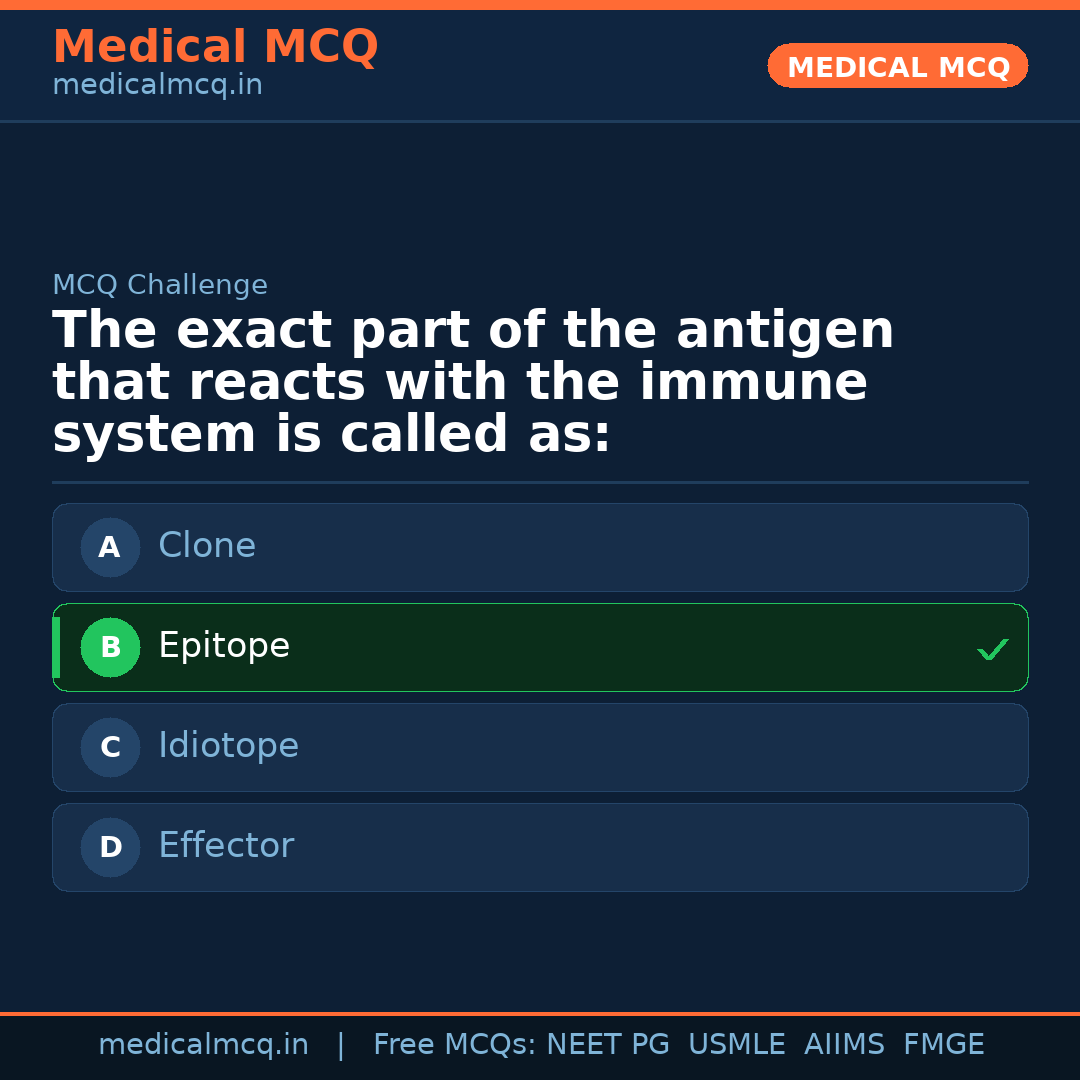Click the green bar beside option B
This screenshot has height=1080, width=1080.
[56, 647]
